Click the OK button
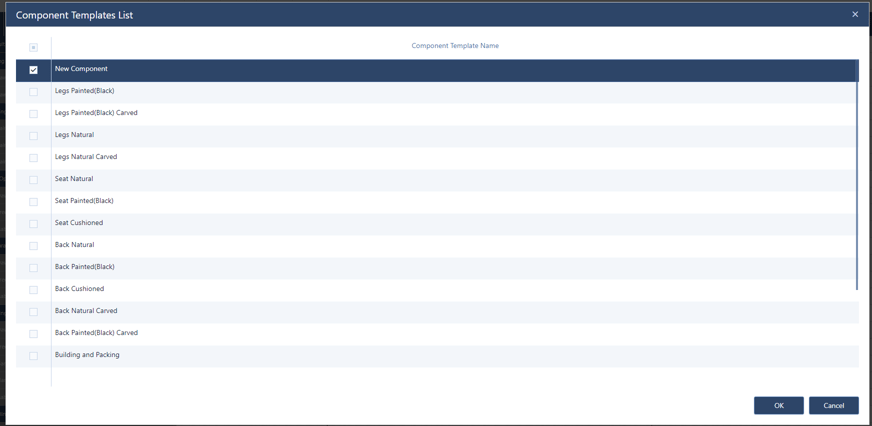Viewport: 872px width, 426px height. [778, 405]
